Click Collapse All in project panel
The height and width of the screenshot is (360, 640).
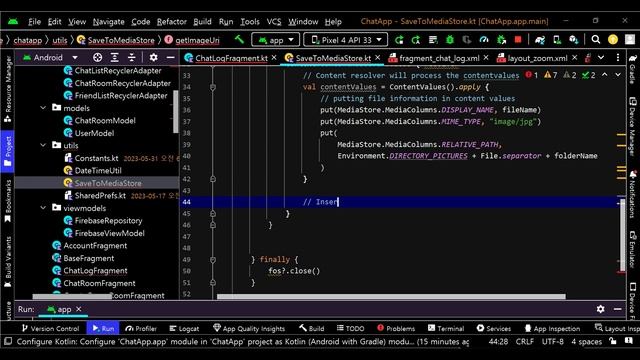click(131, 58)
